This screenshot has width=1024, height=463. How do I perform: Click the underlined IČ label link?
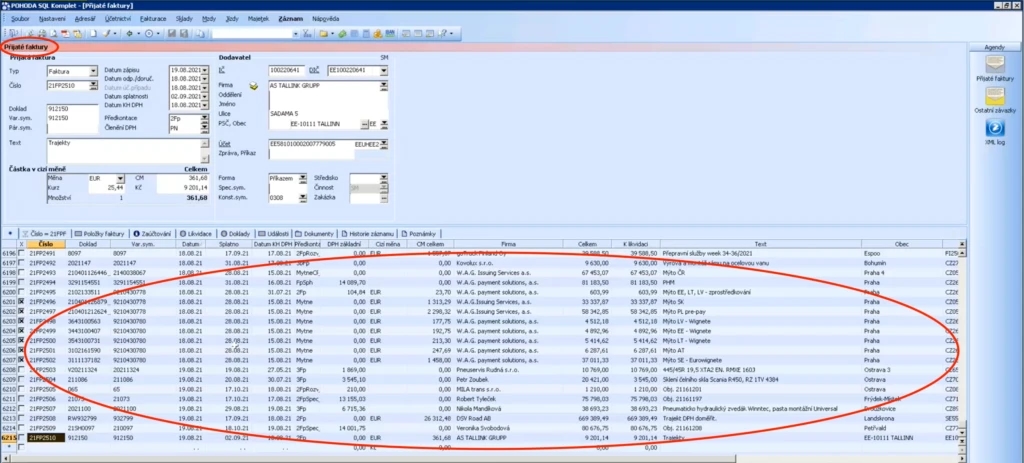(222, 69)
